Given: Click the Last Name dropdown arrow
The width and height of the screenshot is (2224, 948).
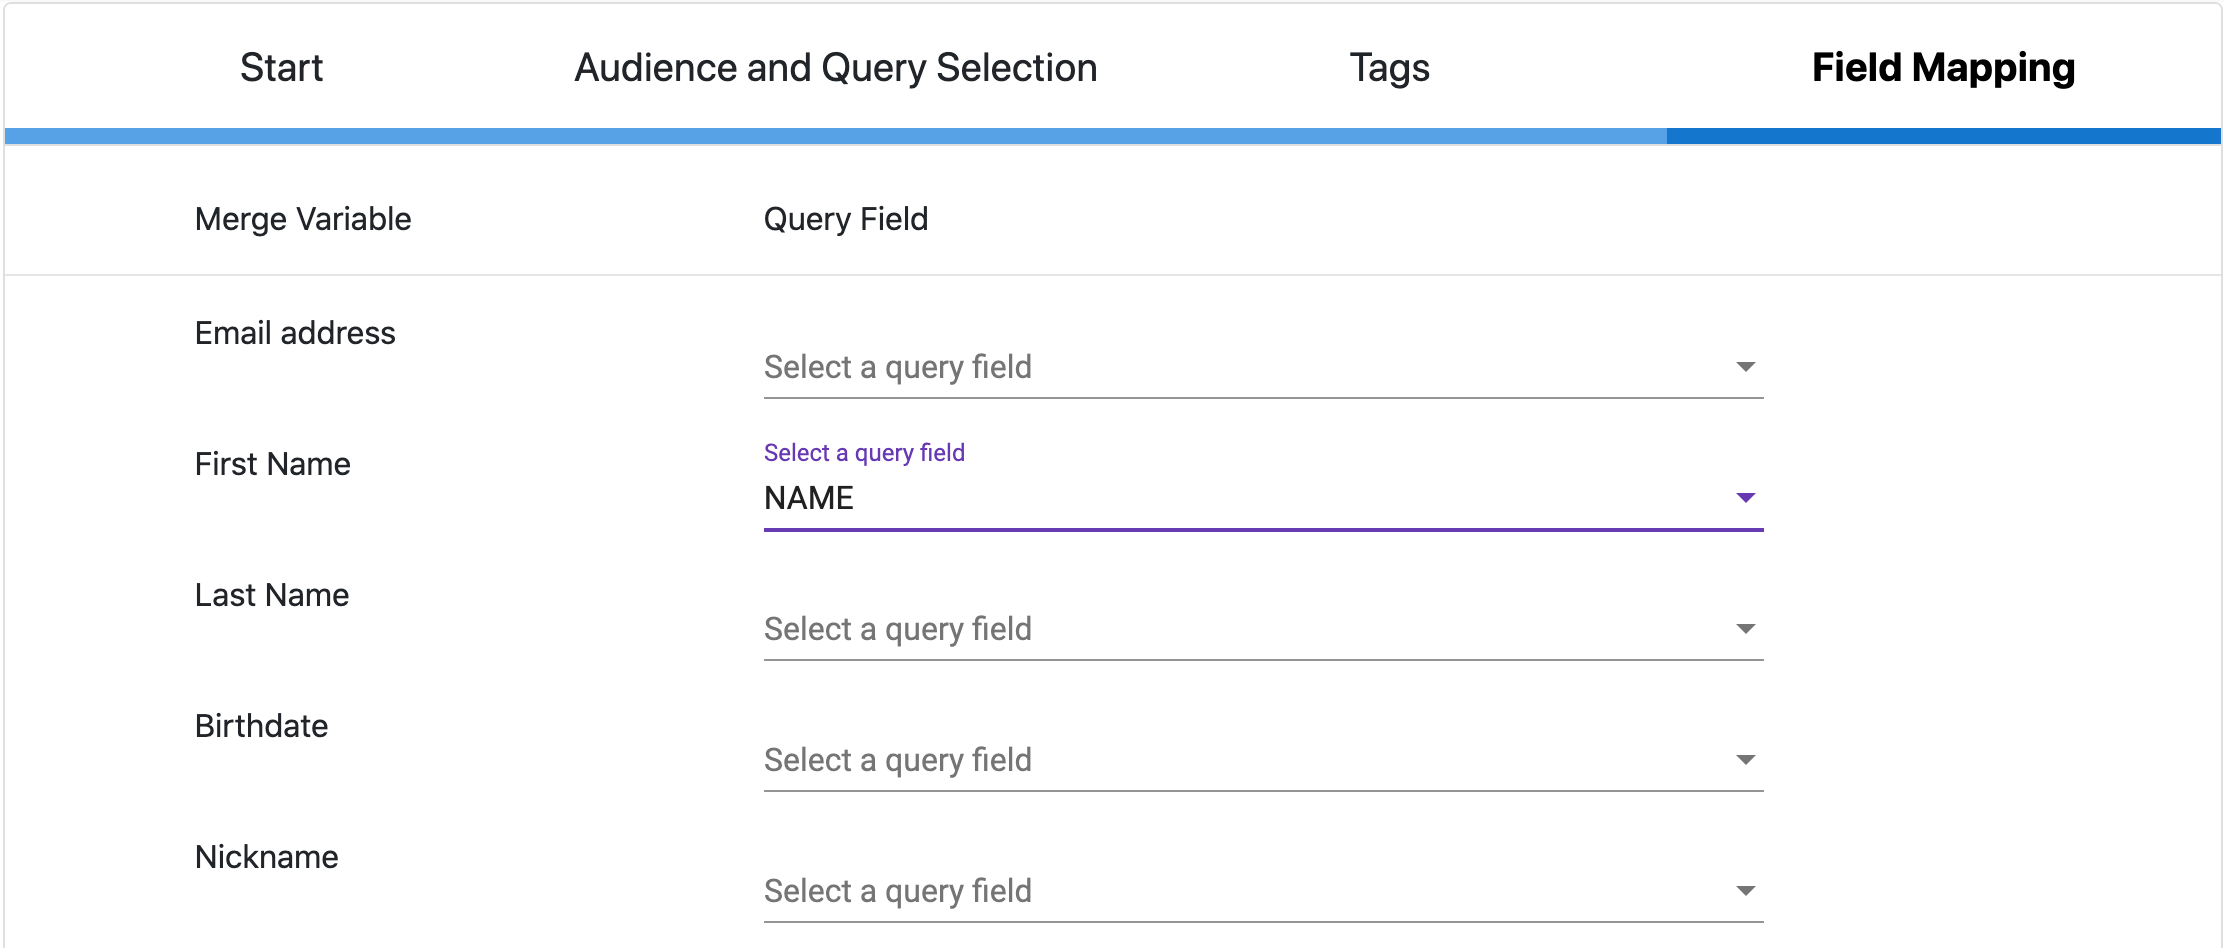Looking at the screenshot, I should pos(1745,629).
